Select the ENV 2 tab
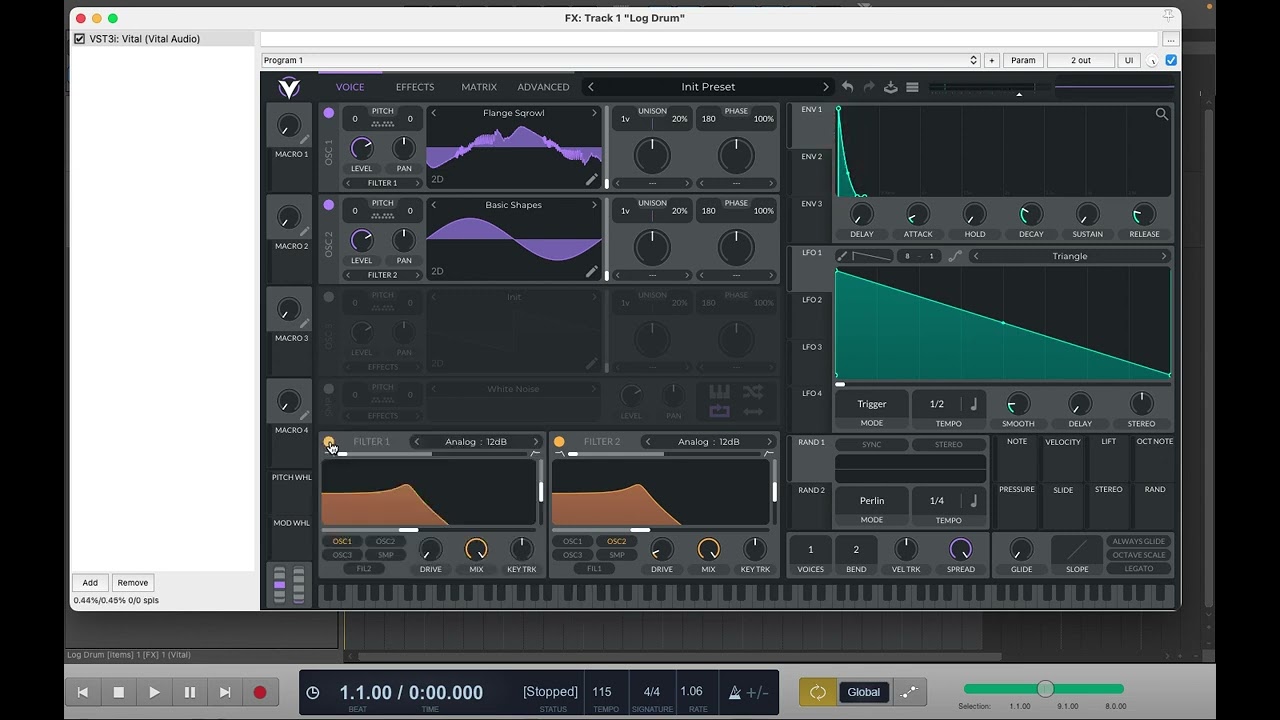The height and width of the screenshot is (720, 1280). tap(811, 156)
